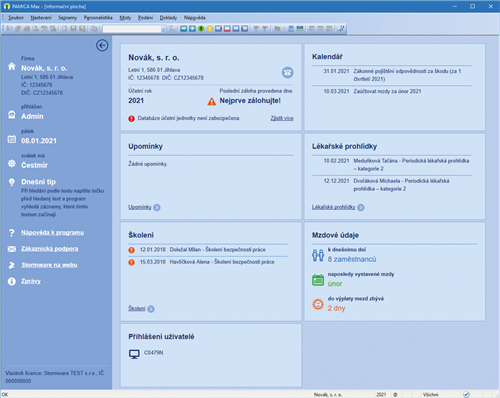Screen dimensions: 500x398
Task: Open the Upomínky link at the card bottom
Action: 140,207
